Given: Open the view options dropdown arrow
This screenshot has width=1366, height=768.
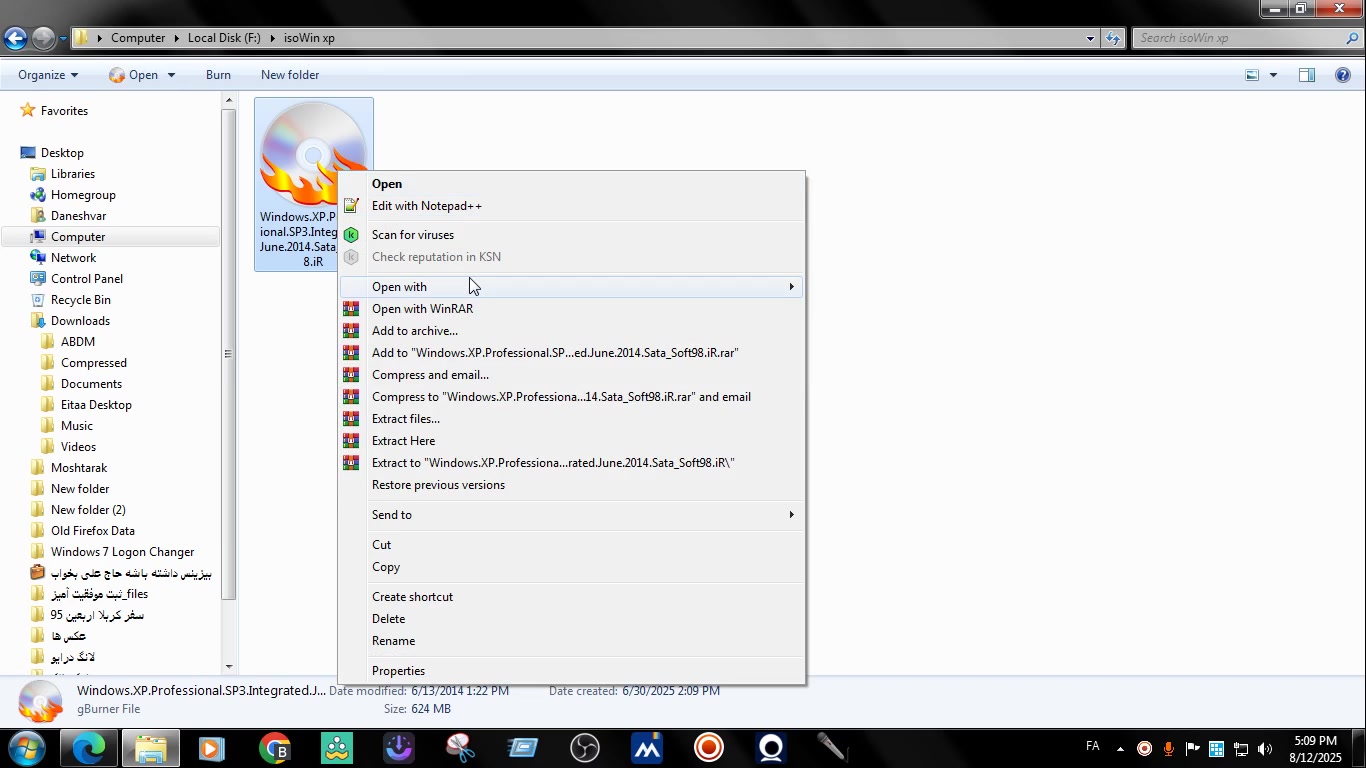Looking at the screenshot, I should click(x=1273, y=75).
